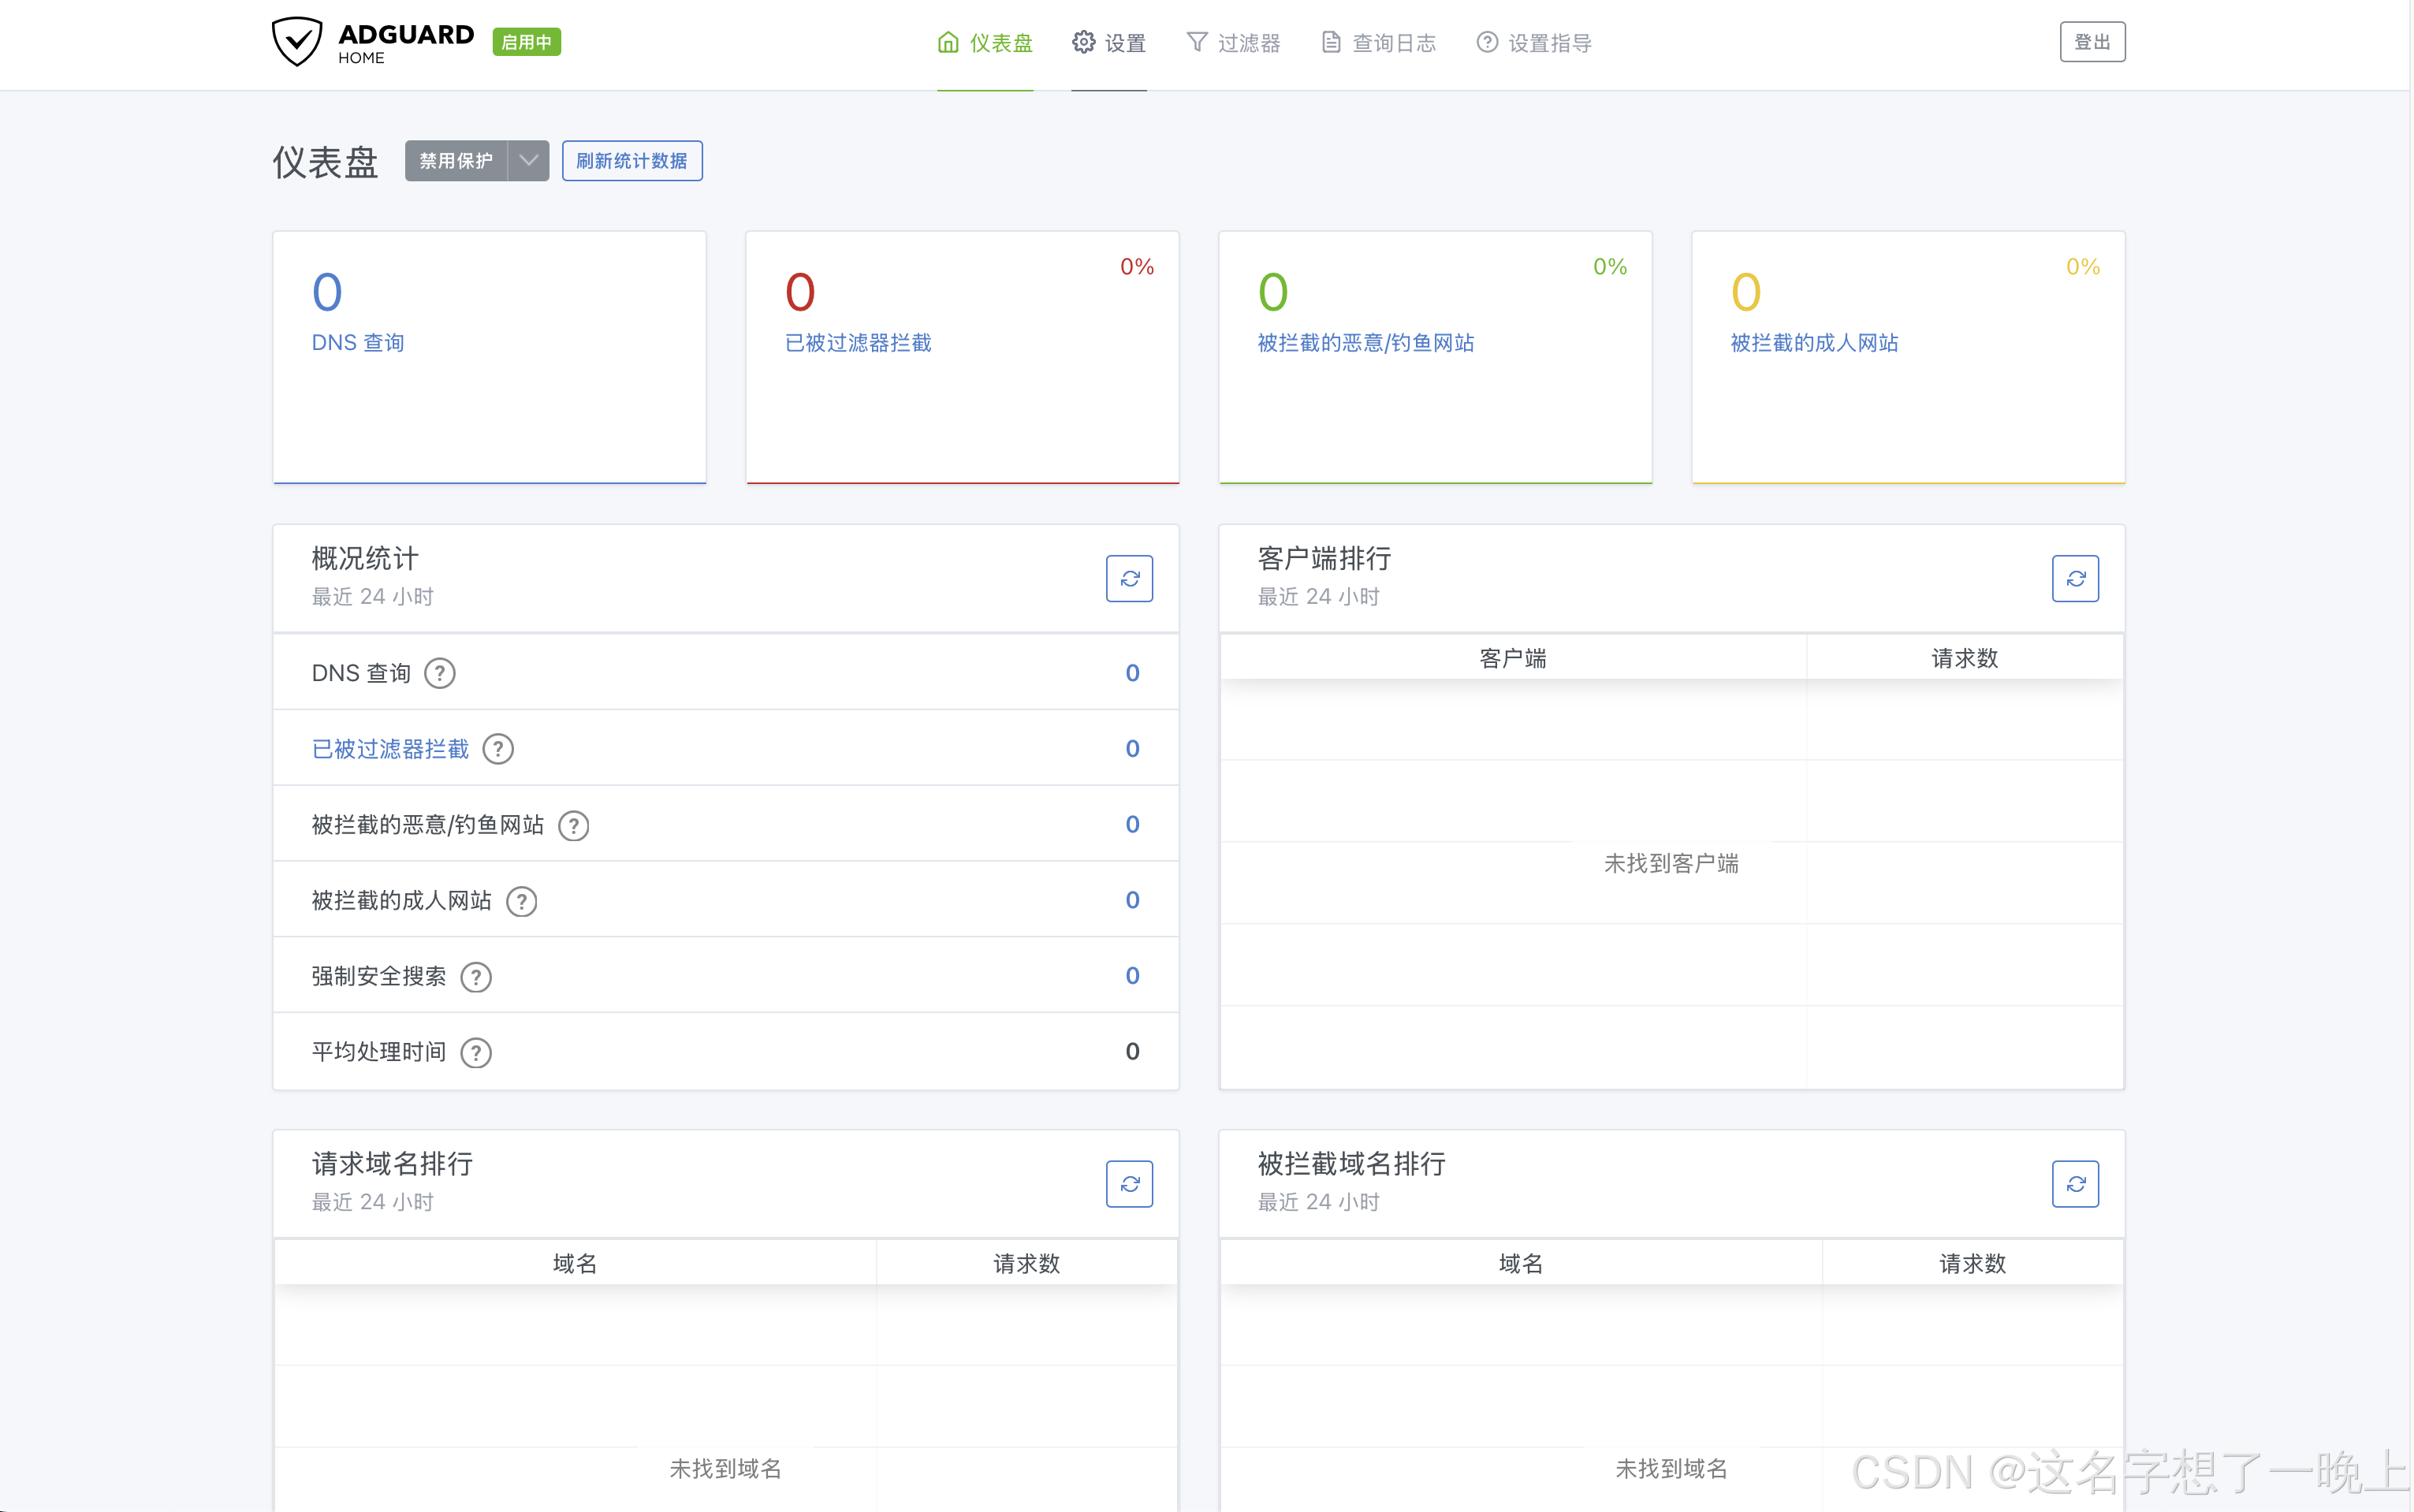This screenshot has height=1512, width=2414.
Task: Show help tooltip for DNS 查询
Action: click(440, 673)
